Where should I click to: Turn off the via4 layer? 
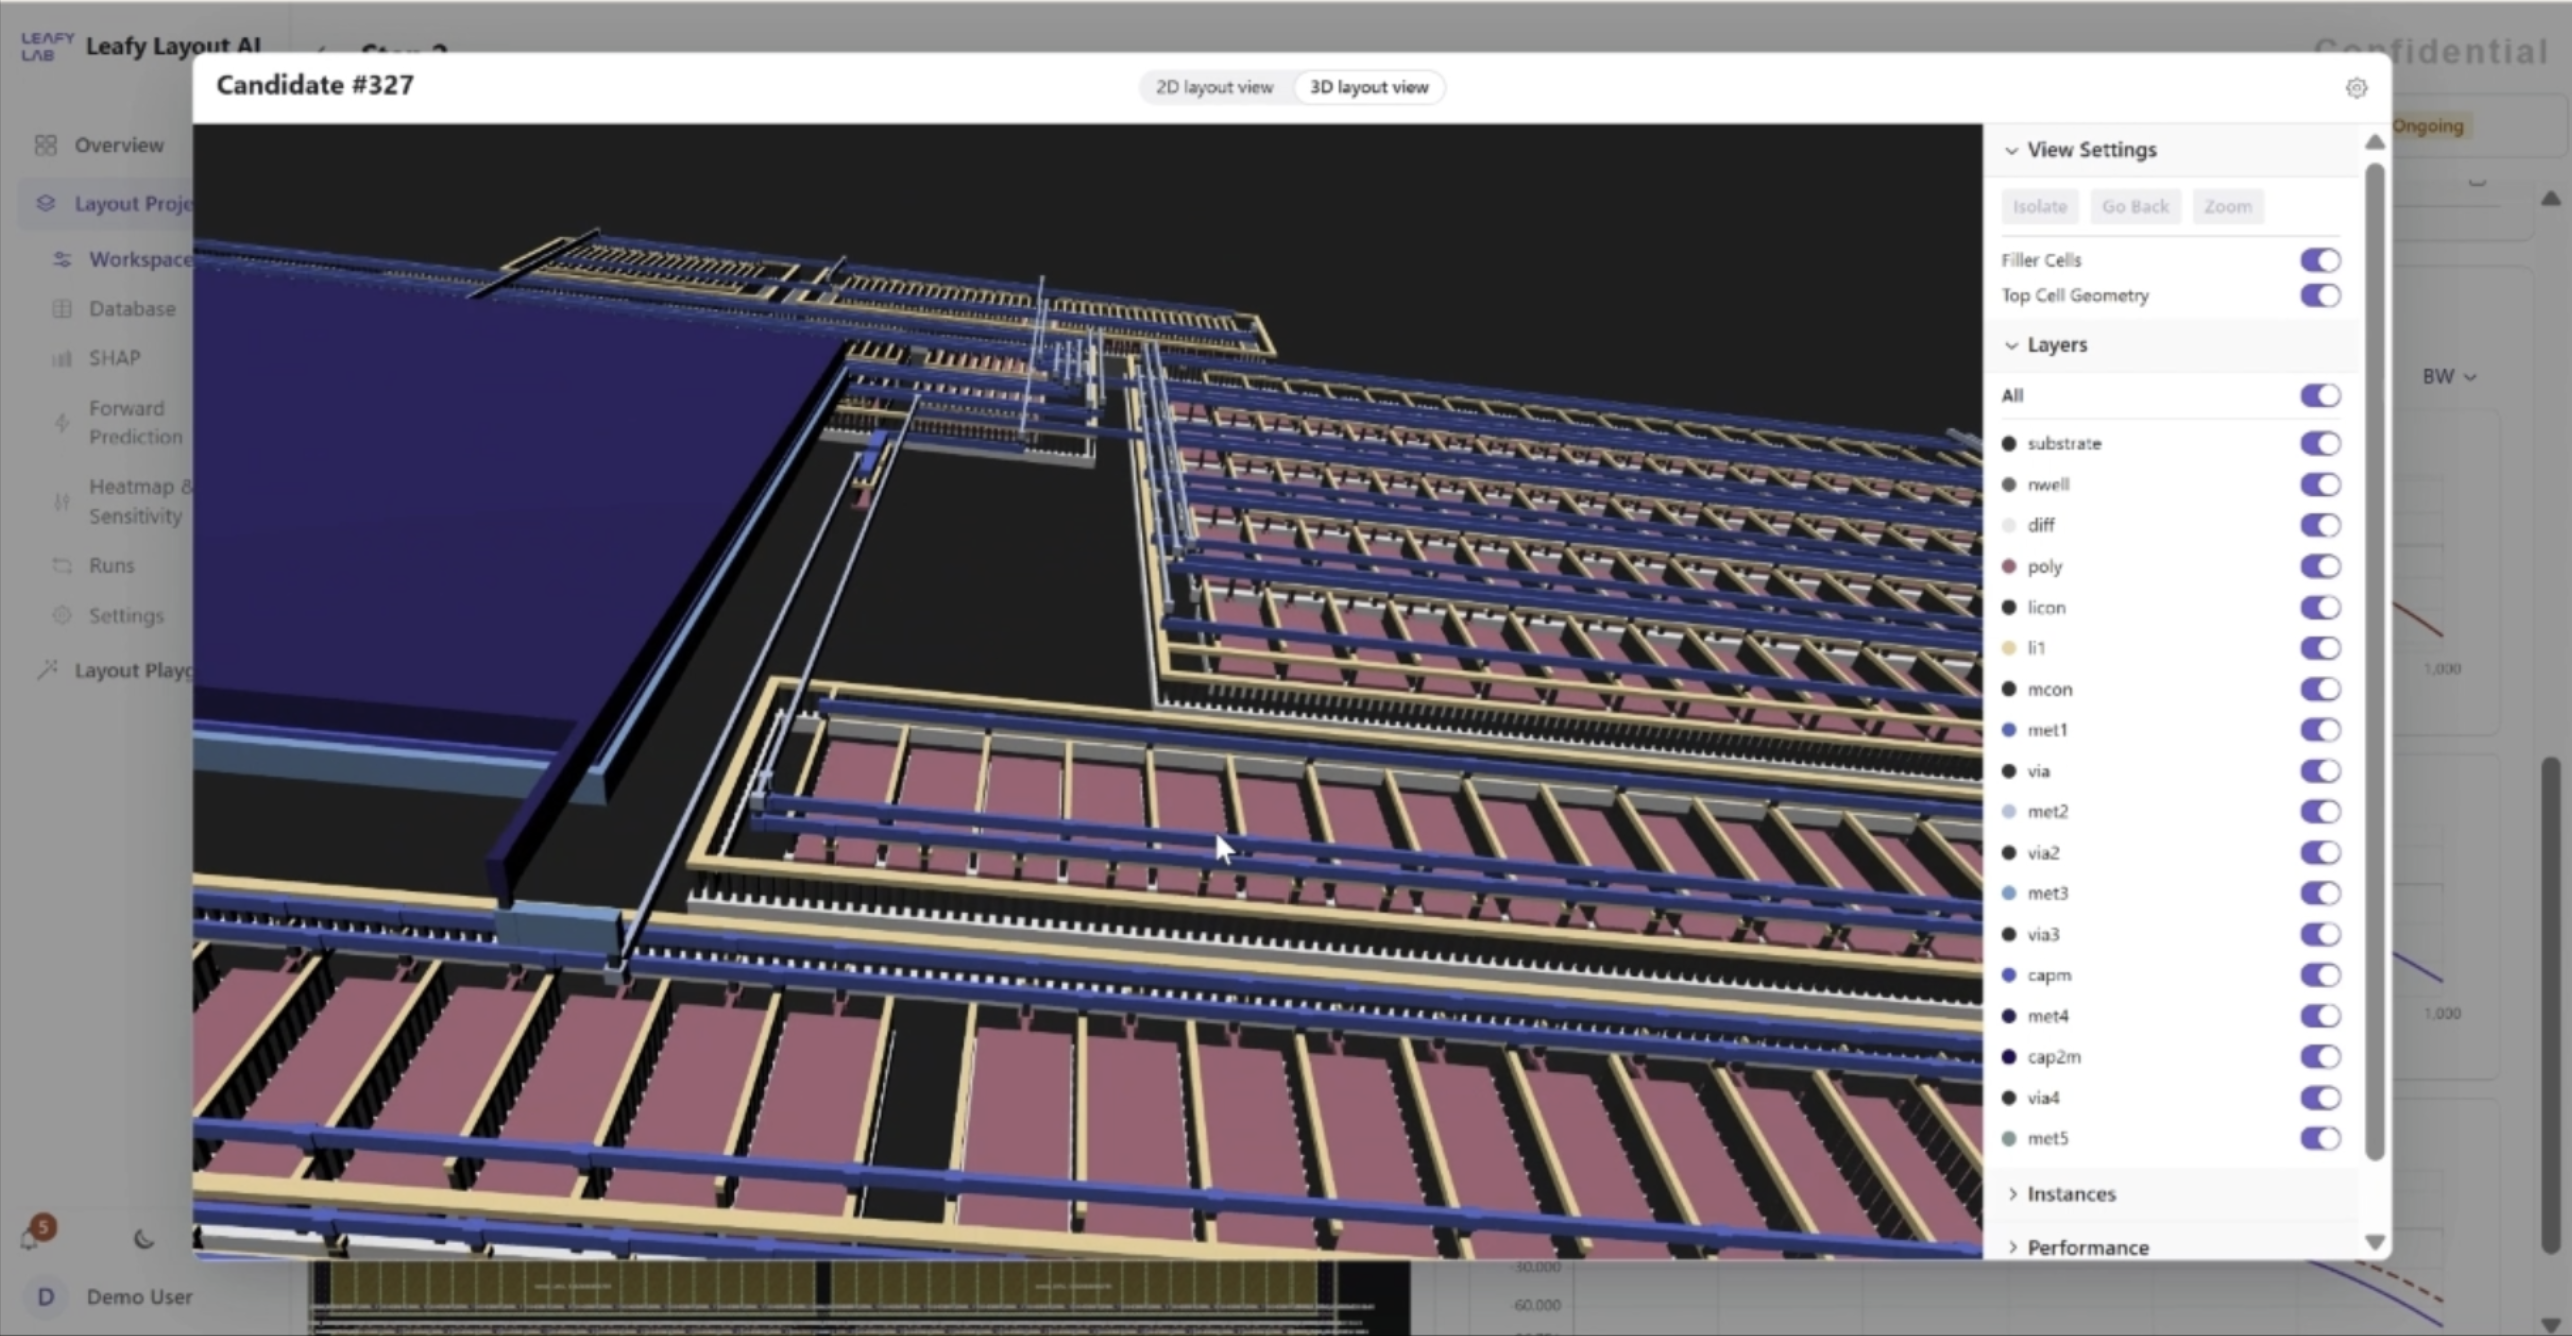click(x=2320, y=1097)
